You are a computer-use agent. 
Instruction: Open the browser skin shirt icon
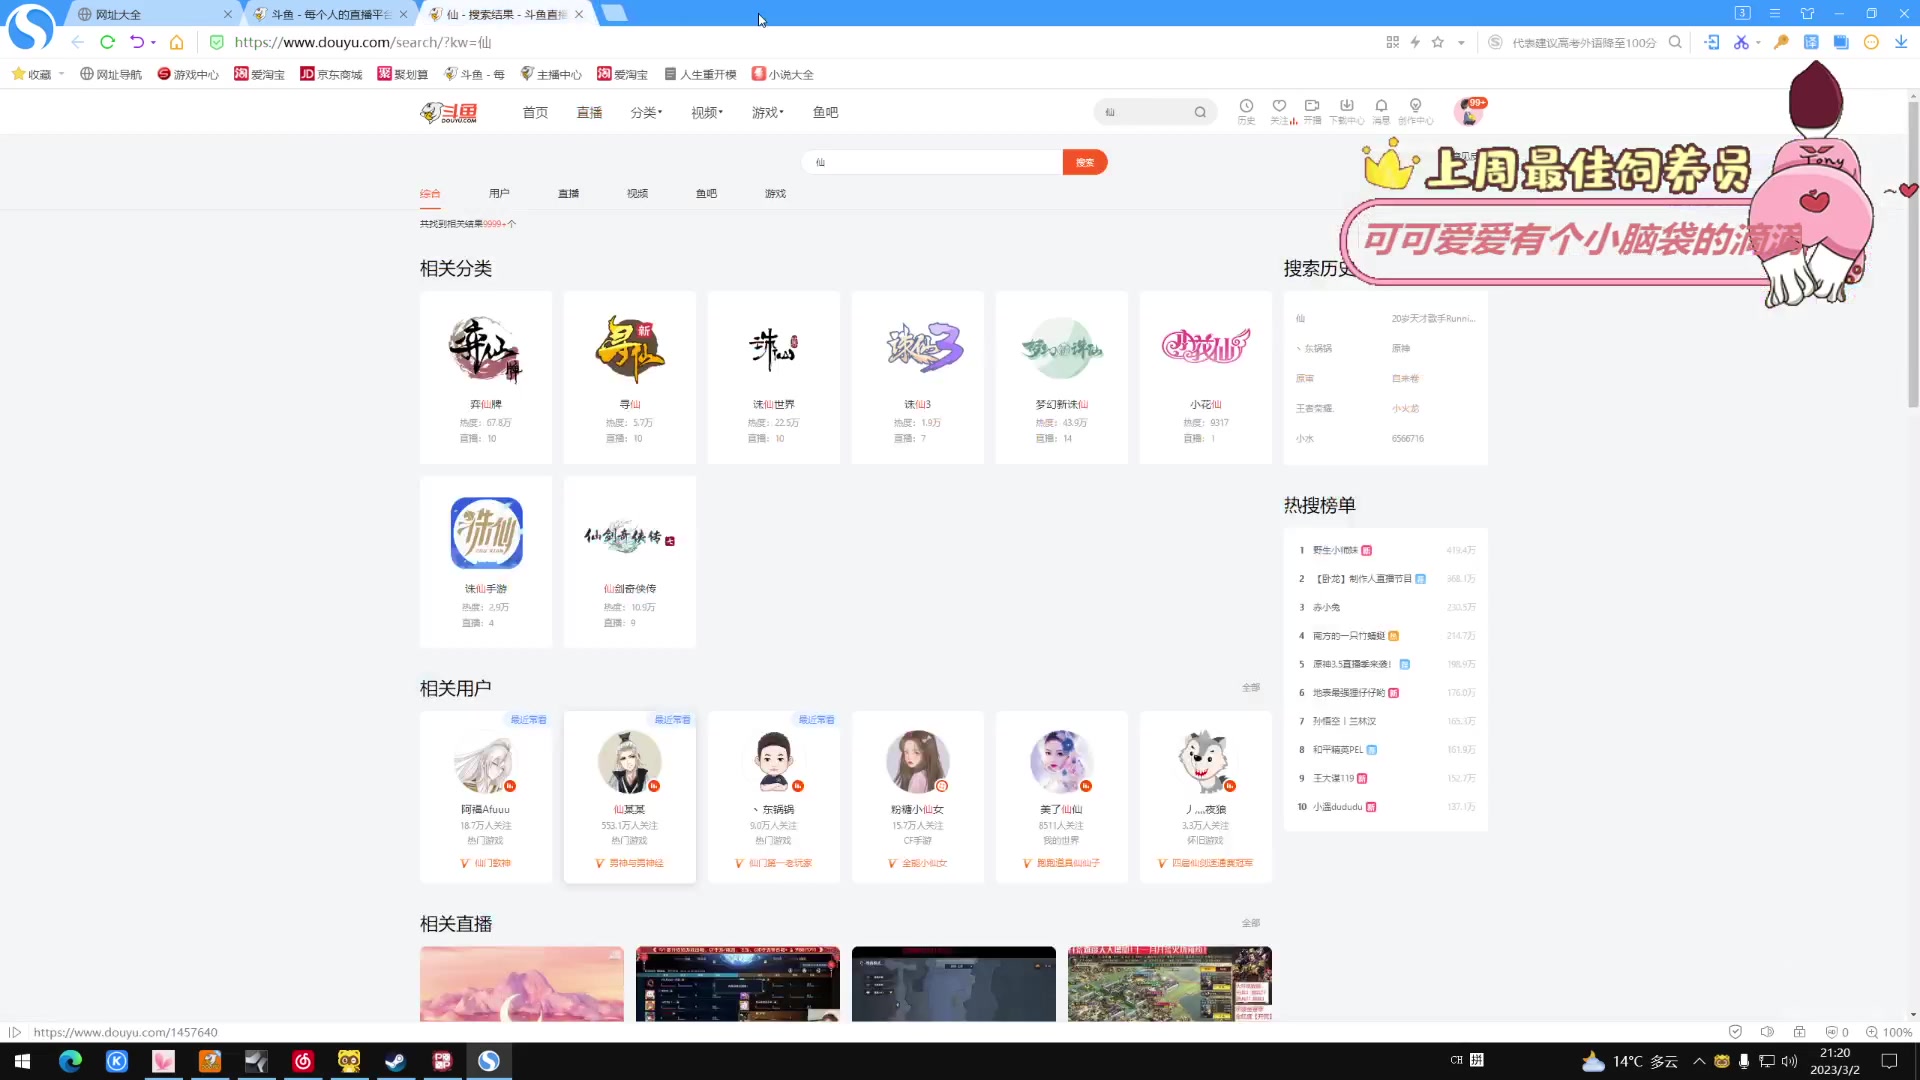click(1807, 14)
